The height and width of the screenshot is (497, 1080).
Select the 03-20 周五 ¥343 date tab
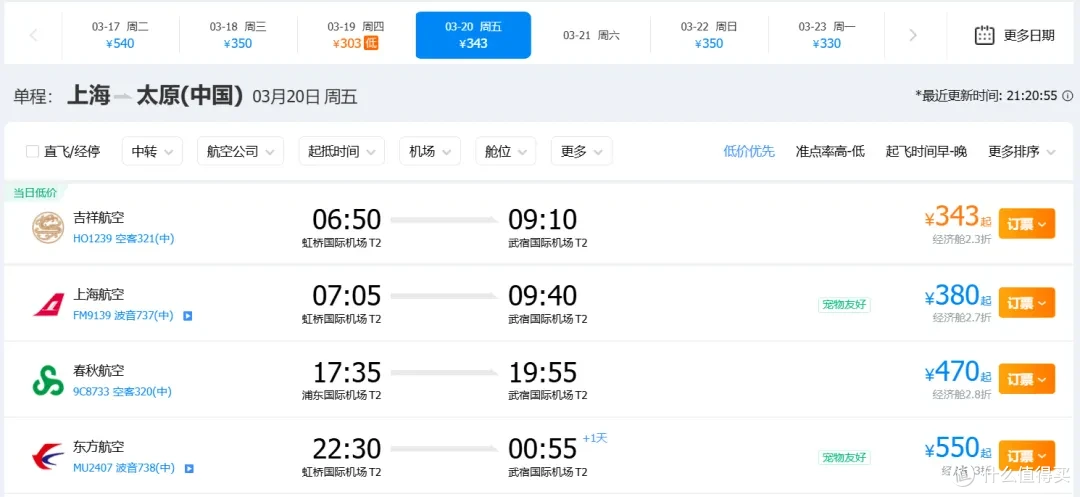coord(473,35)
